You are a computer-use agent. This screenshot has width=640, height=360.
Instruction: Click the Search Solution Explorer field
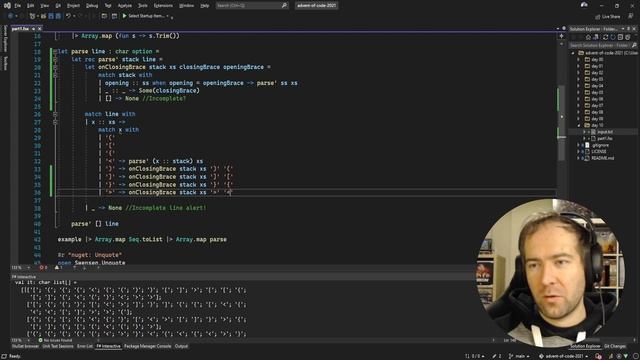pyautogui.click(x=602, y=45)
